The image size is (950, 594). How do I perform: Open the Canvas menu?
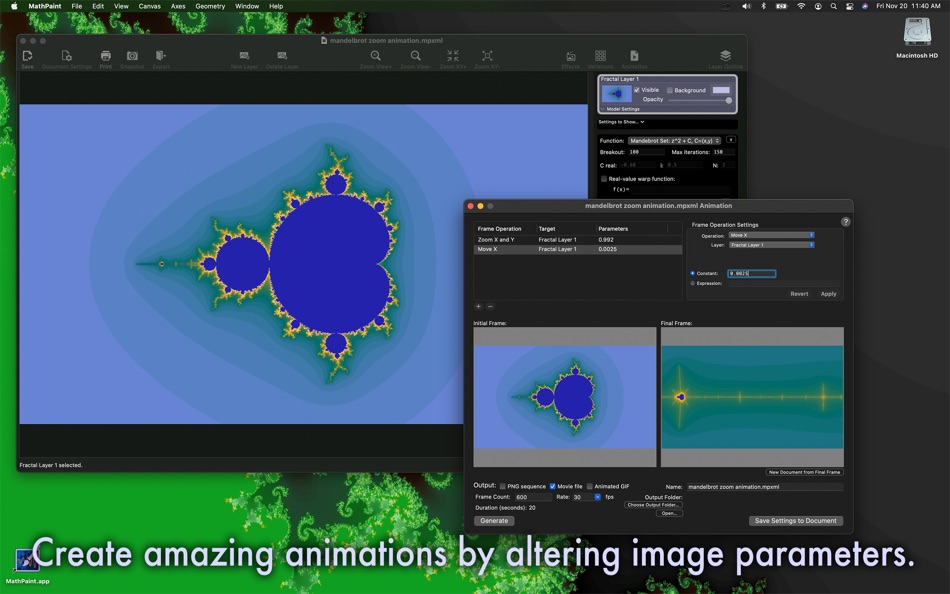click(x=150, y=6)
